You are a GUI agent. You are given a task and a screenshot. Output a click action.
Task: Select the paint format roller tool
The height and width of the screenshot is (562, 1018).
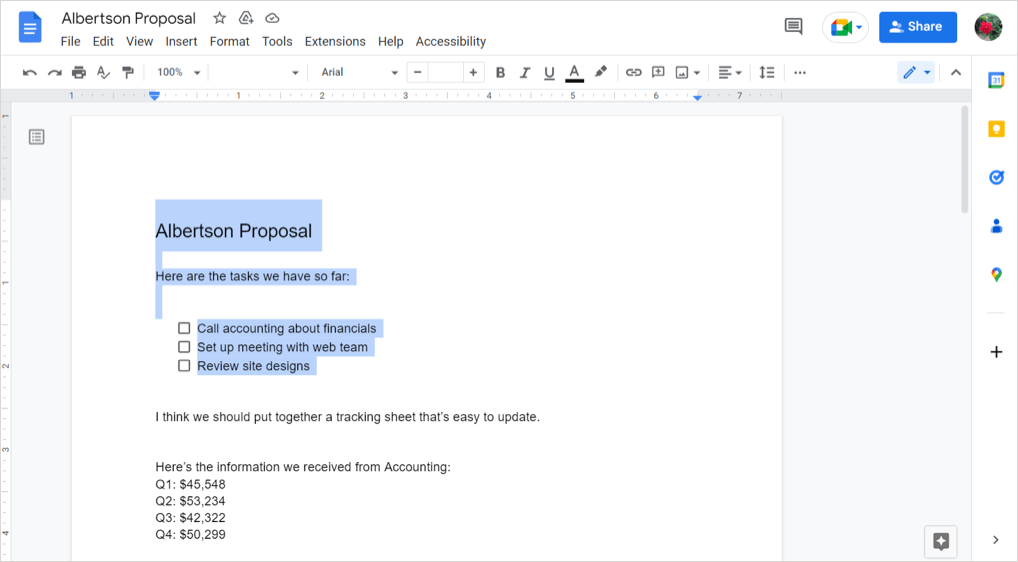128,72
